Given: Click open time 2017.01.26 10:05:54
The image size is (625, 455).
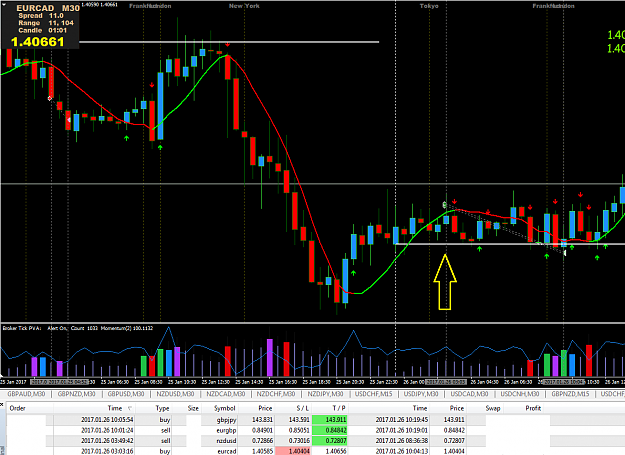Looking at the screenshot, I should click(107, 420).
